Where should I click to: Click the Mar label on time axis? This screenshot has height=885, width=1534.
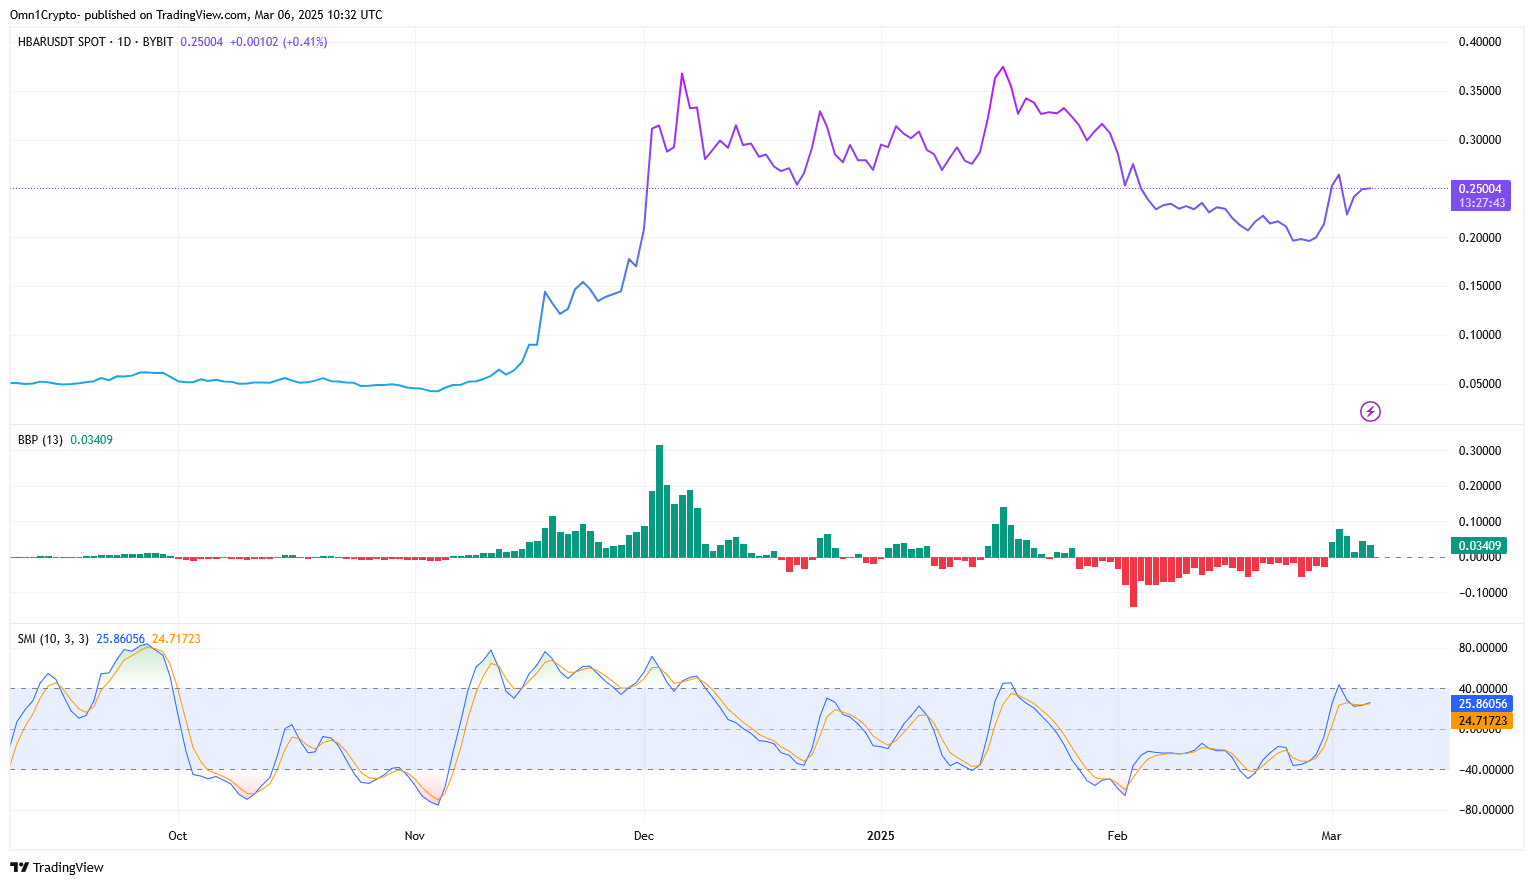pos(1331,835)
